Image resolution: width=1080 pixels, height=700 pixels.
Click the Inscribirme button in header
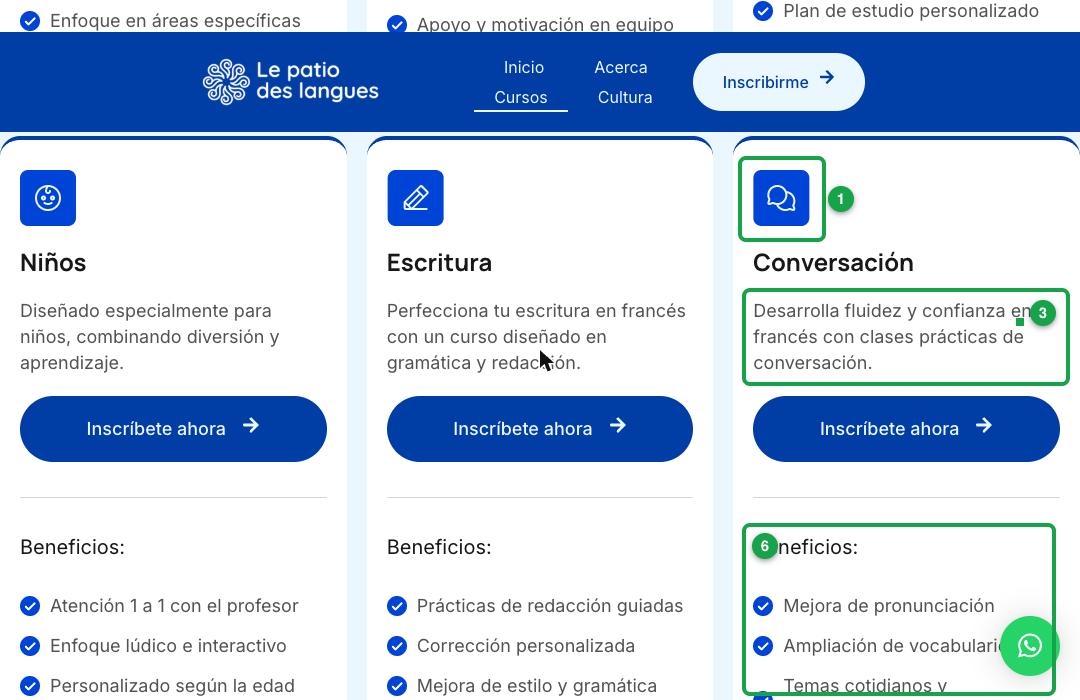click(x=778, y=82)
